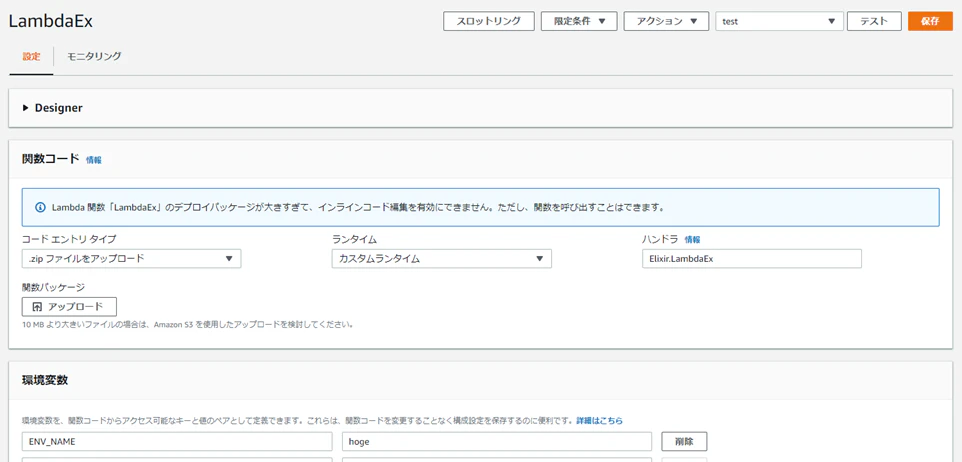Click the 関数パッケージ label
This screenshot has width=962, height=462.
pos(53,287)
